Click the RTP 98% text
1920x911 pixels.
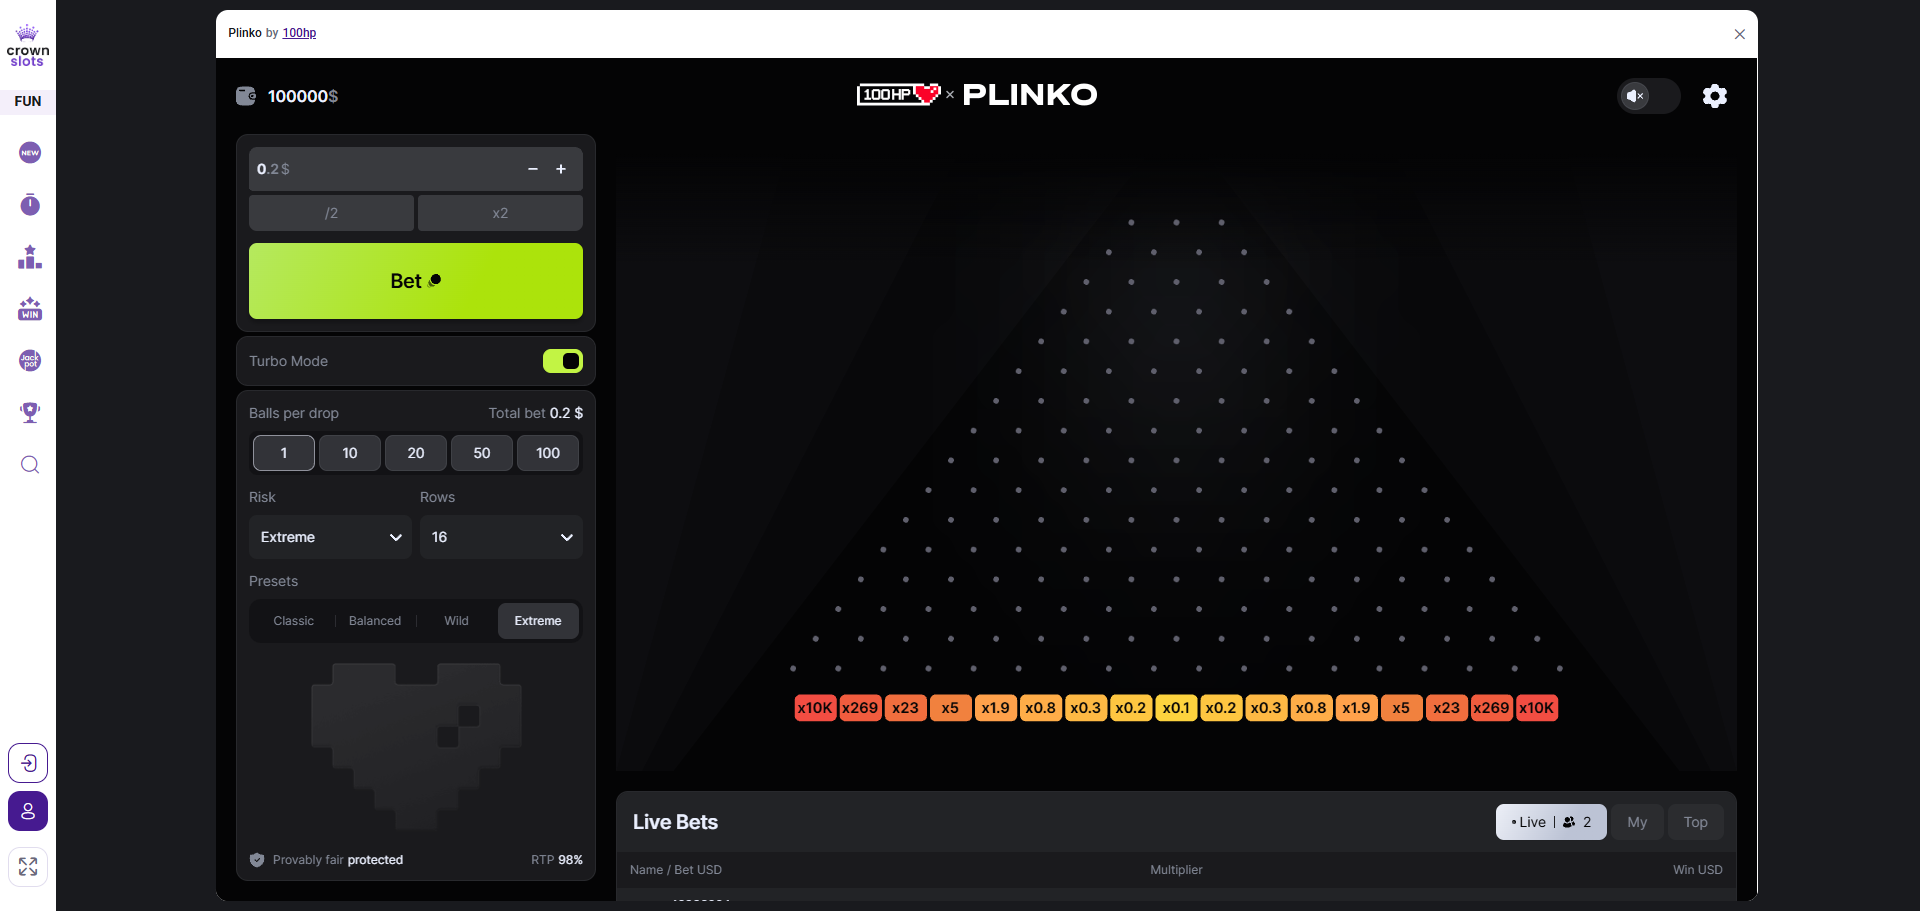[x=557, y=860]
